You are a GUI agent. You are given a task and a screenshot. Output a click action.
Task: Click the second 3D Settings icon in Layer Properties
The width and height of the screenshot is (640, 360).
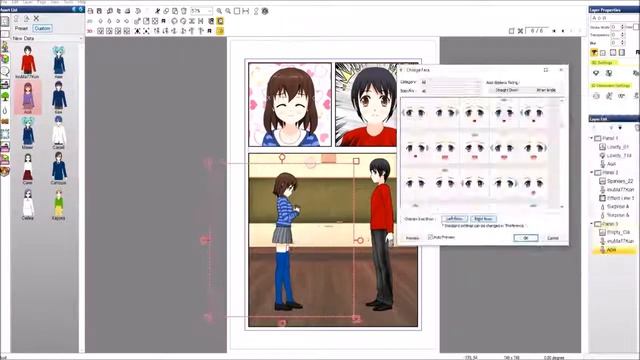pos(609,73)
